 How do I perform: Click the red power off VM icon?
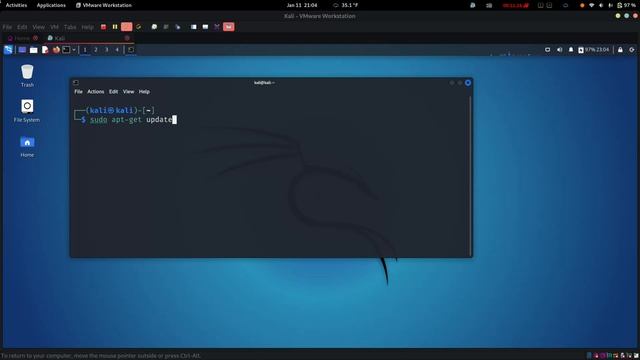[103, 27]
